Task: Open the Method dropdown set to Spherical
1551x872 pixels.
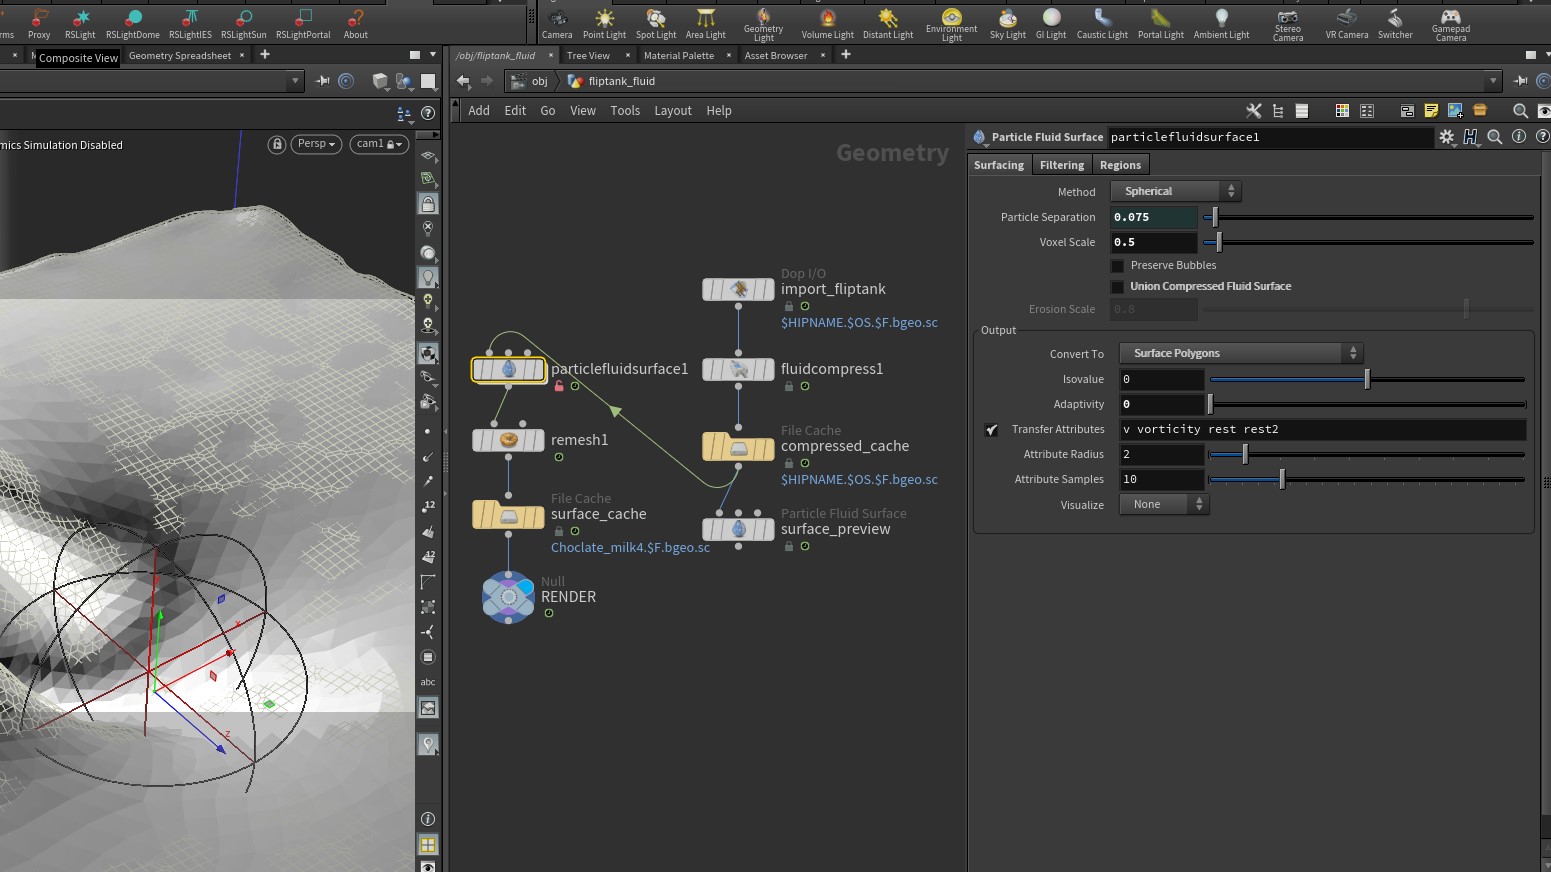Action: tap(1176, 191)
